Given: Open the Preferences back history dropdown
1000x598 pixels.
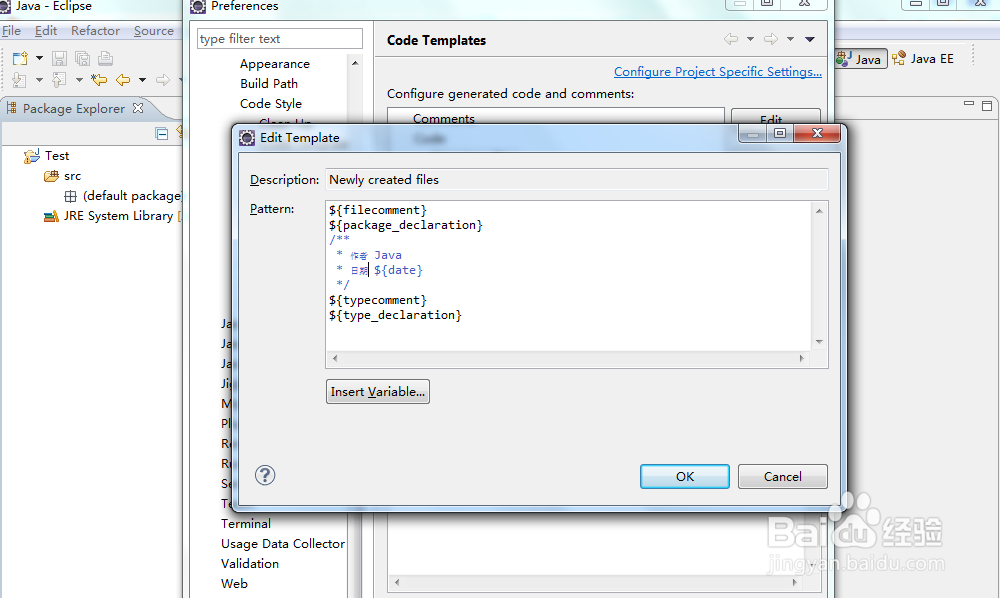Looking at the screenshot, I should tap(751, 39).
